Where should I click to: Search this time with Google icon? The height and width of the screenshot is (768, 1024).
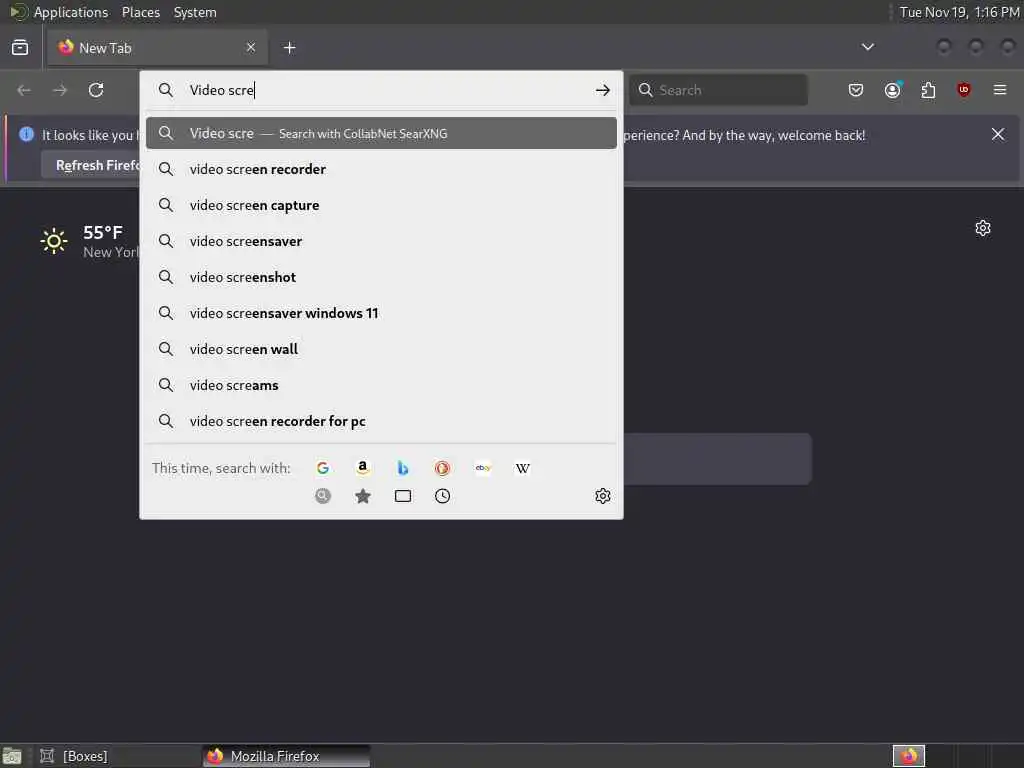pyautogui.click(x=323, y=468)
